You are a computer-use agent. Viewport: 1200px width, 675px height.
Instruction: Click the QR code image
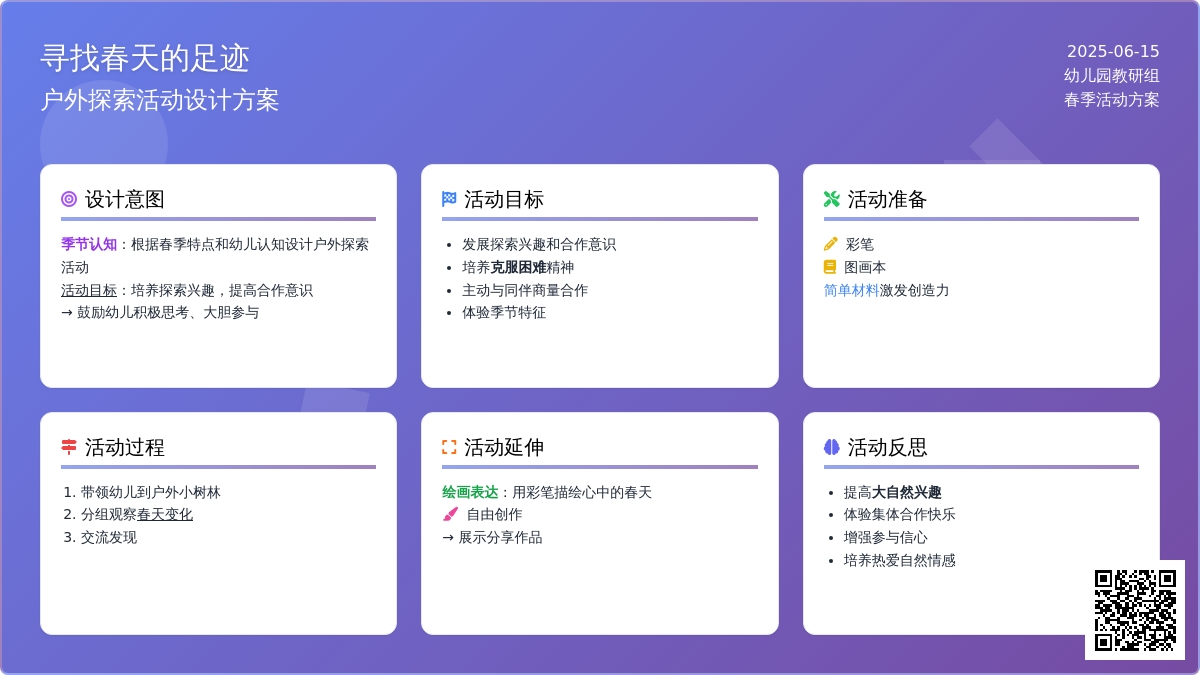(x=1135, y=610)
